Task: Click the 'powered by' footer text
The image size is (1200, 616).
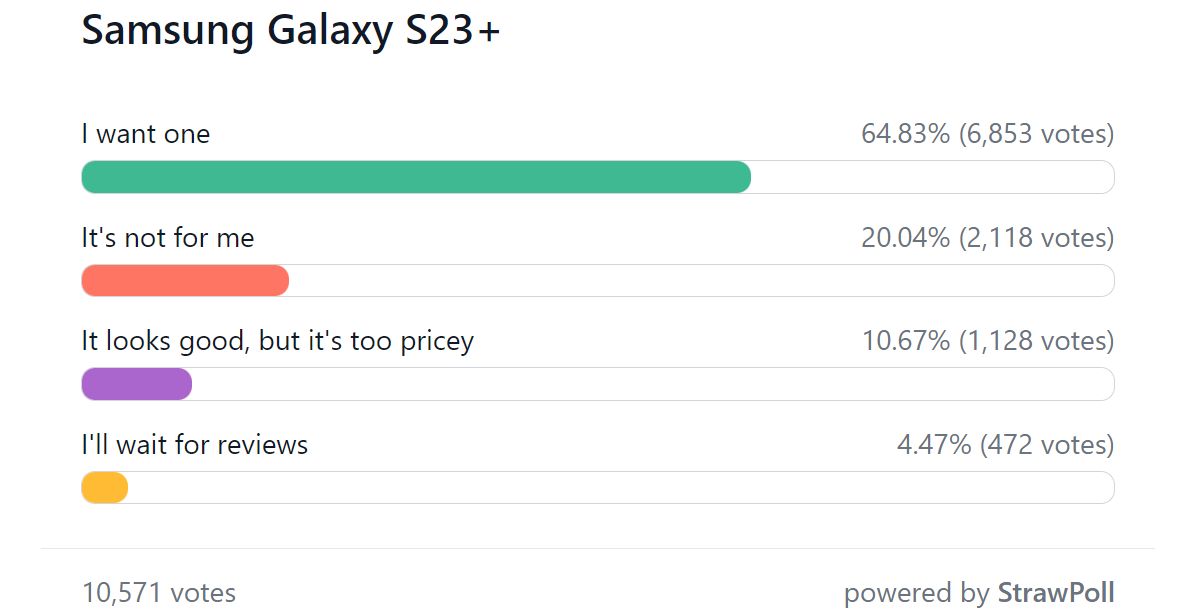Action: pyautogui.click(x=917, y=593)
